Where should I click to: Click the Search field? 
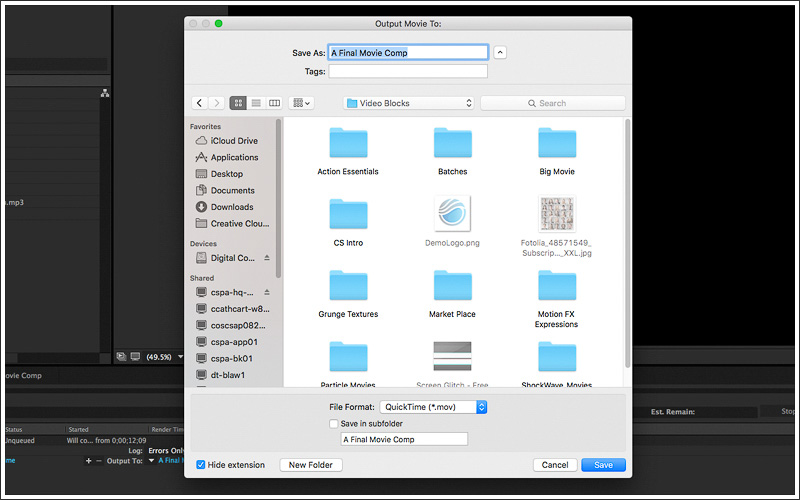553,103
